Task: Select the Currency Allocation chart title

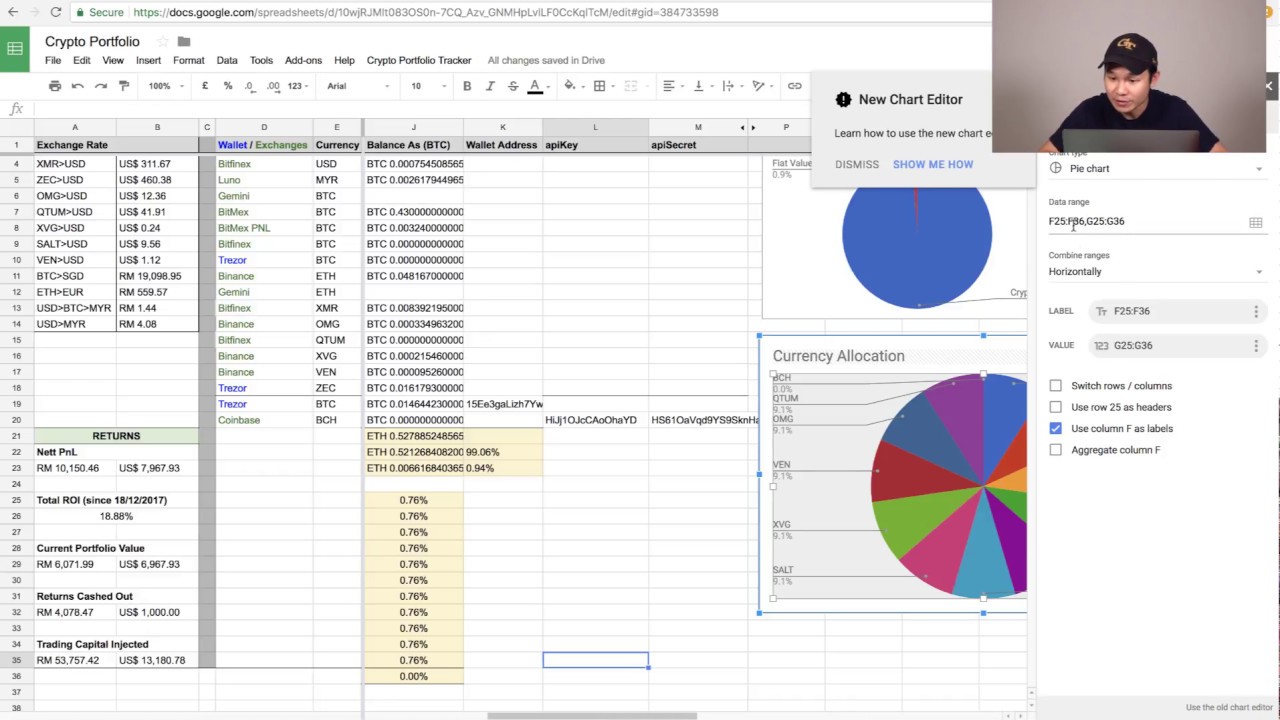Action: coord(838,356)
